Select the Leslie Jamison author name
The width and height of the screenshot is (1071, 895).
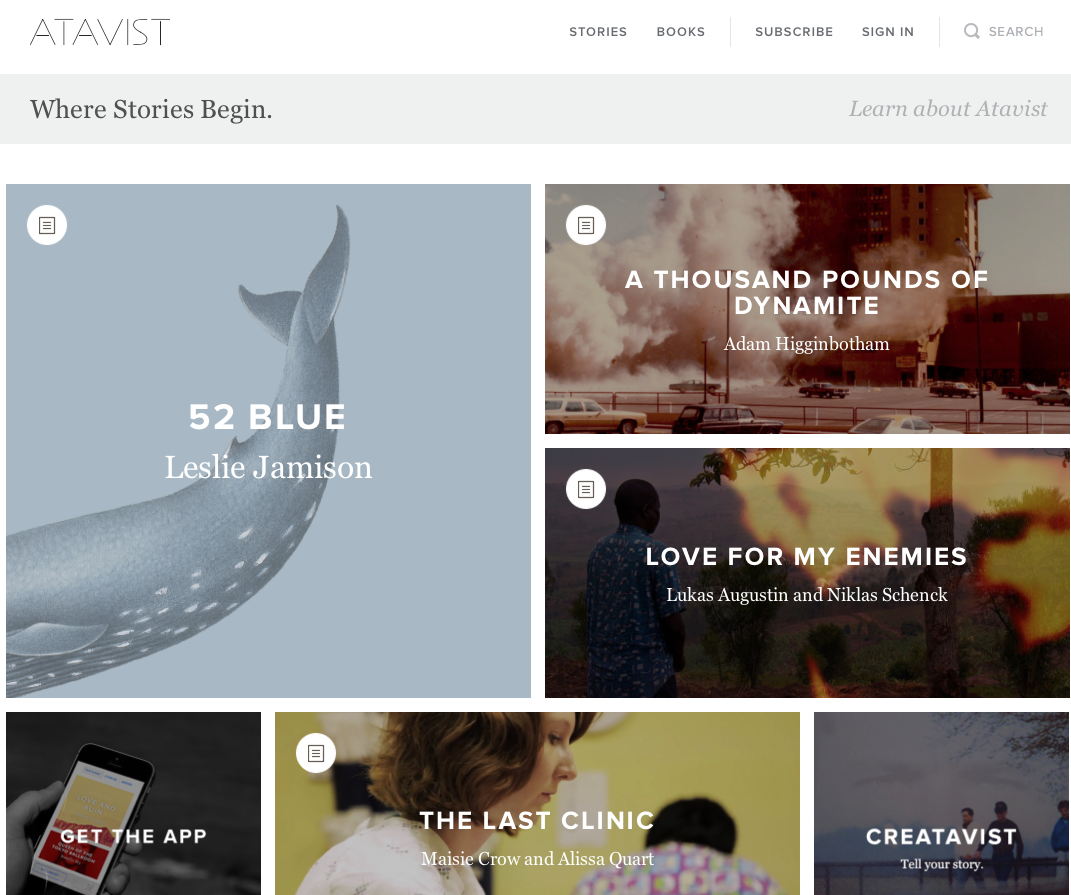(x=268, y=467)
